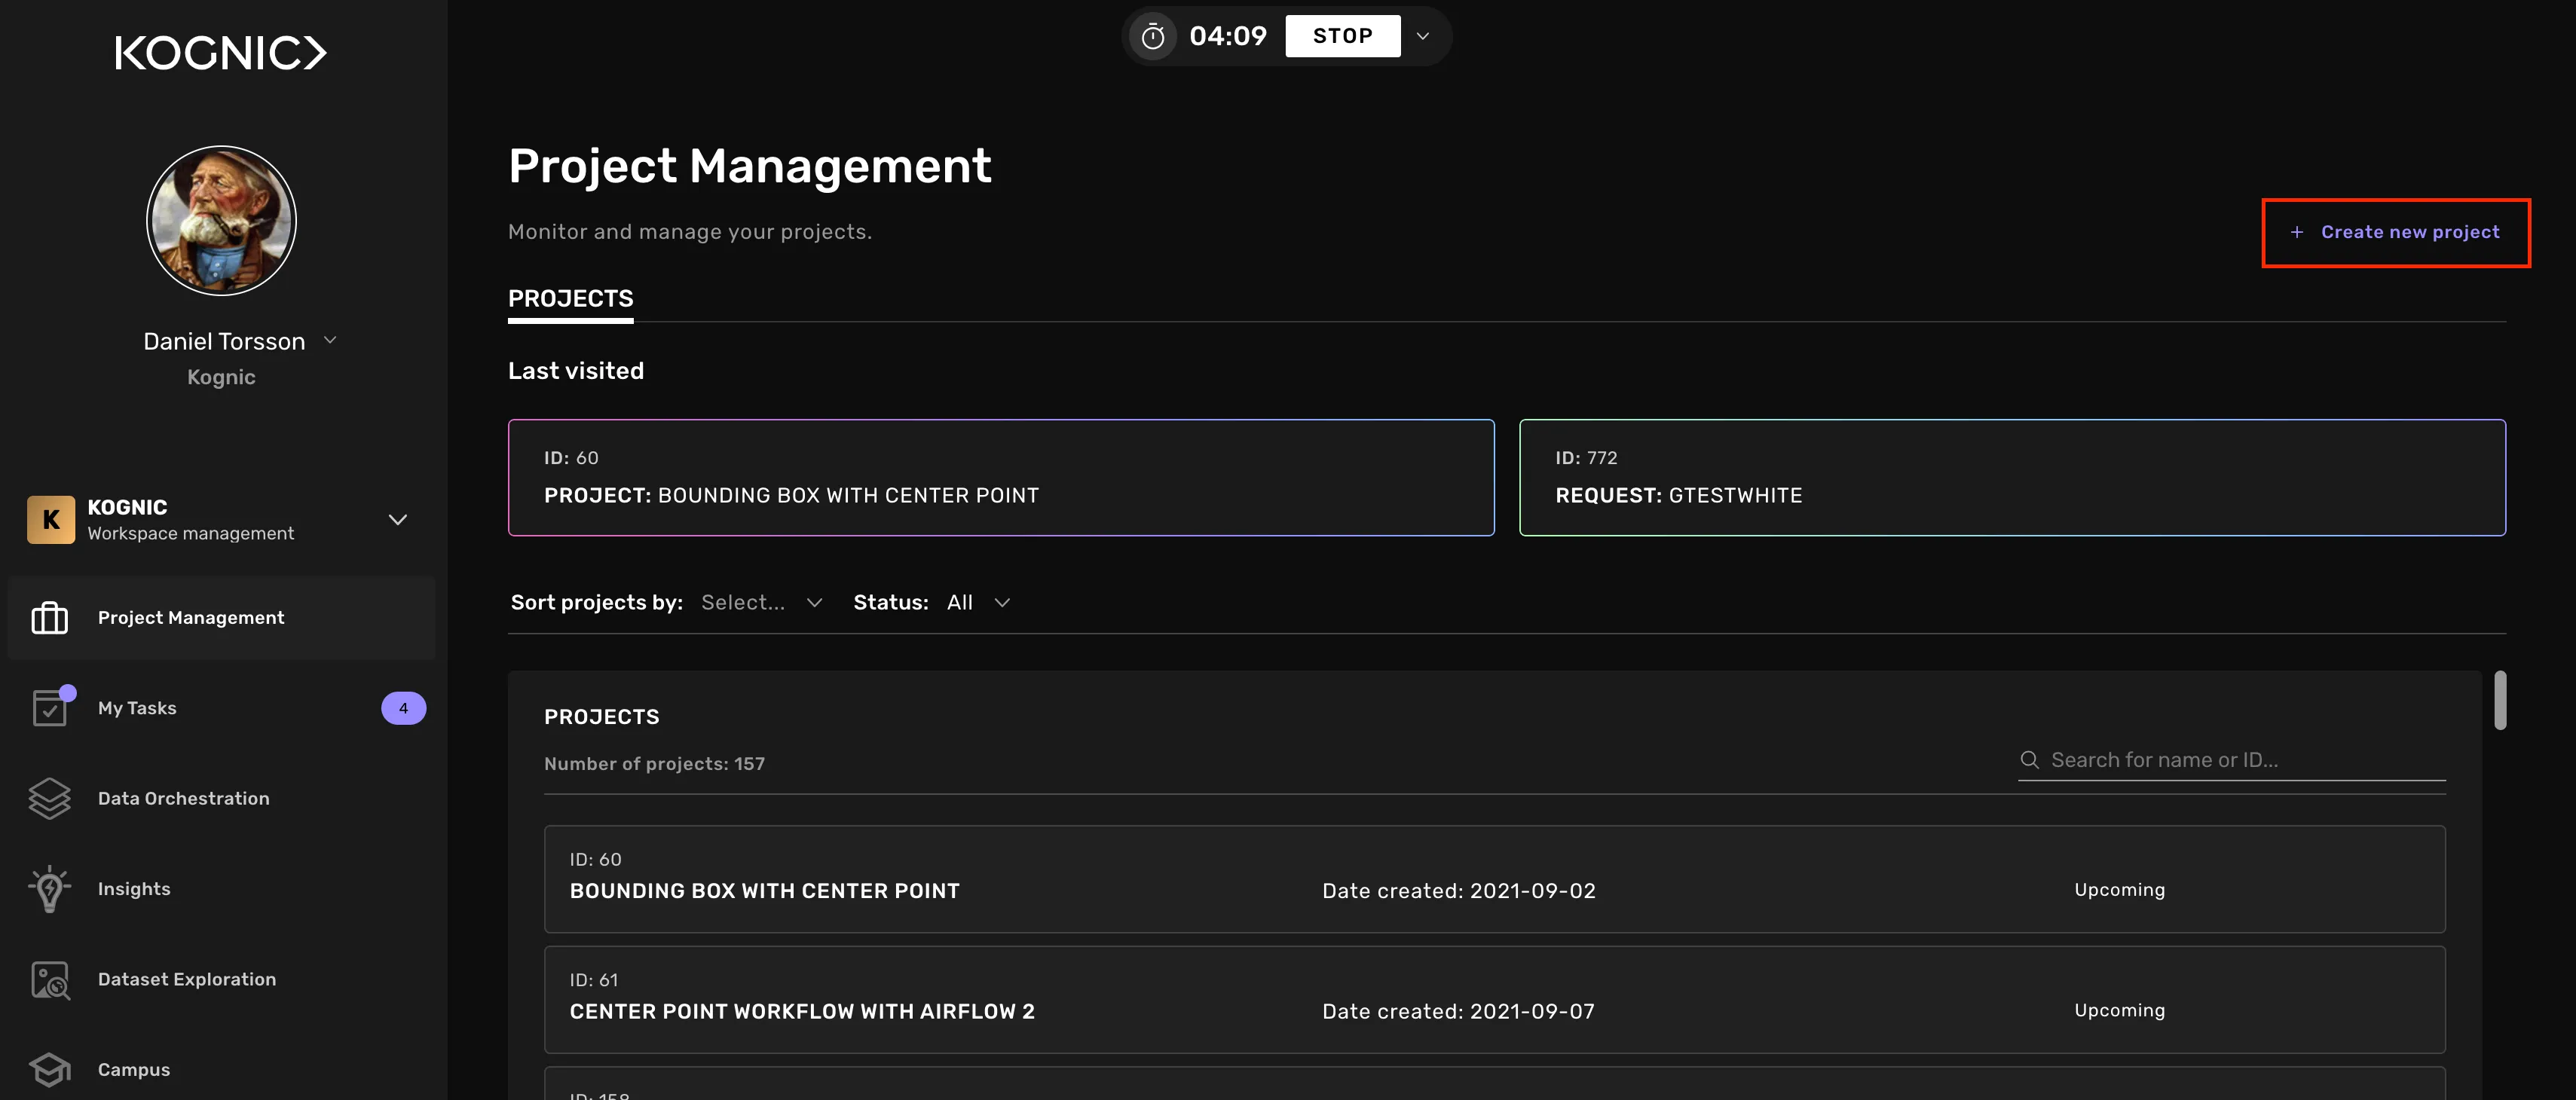Image resolution: width=2576 pixels, height=1100 pixels.
Task: Click Upcoming status for project ID 61
Action: click(2119, 1010)
